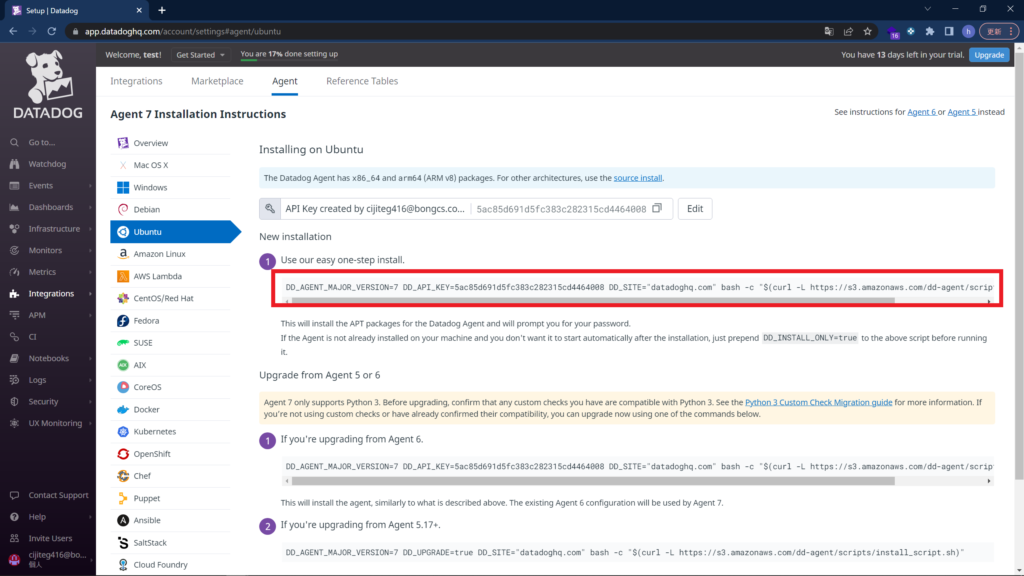
Task: Select the Events icon in the sidebar
Action: click(x=14, y=185)
